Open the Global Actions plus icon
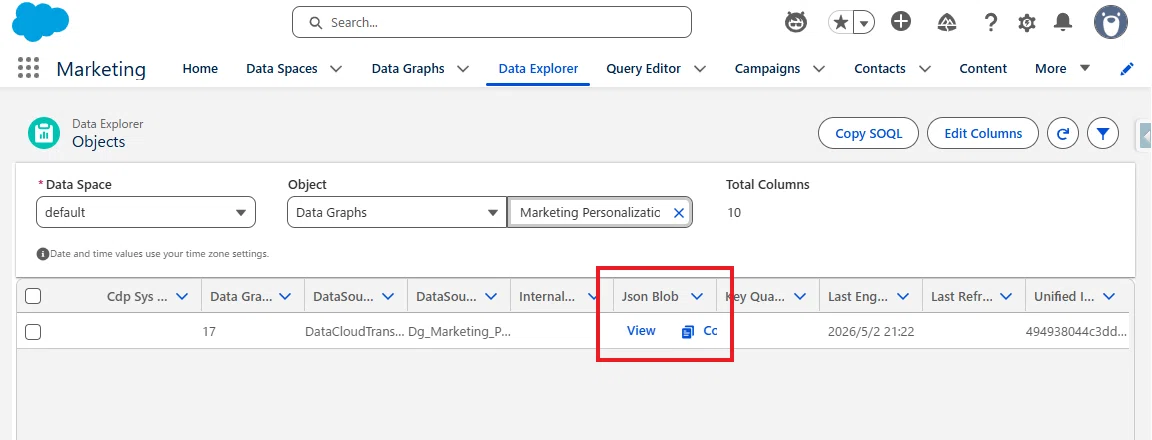1152x440 pixels. [x=901, y=22]
